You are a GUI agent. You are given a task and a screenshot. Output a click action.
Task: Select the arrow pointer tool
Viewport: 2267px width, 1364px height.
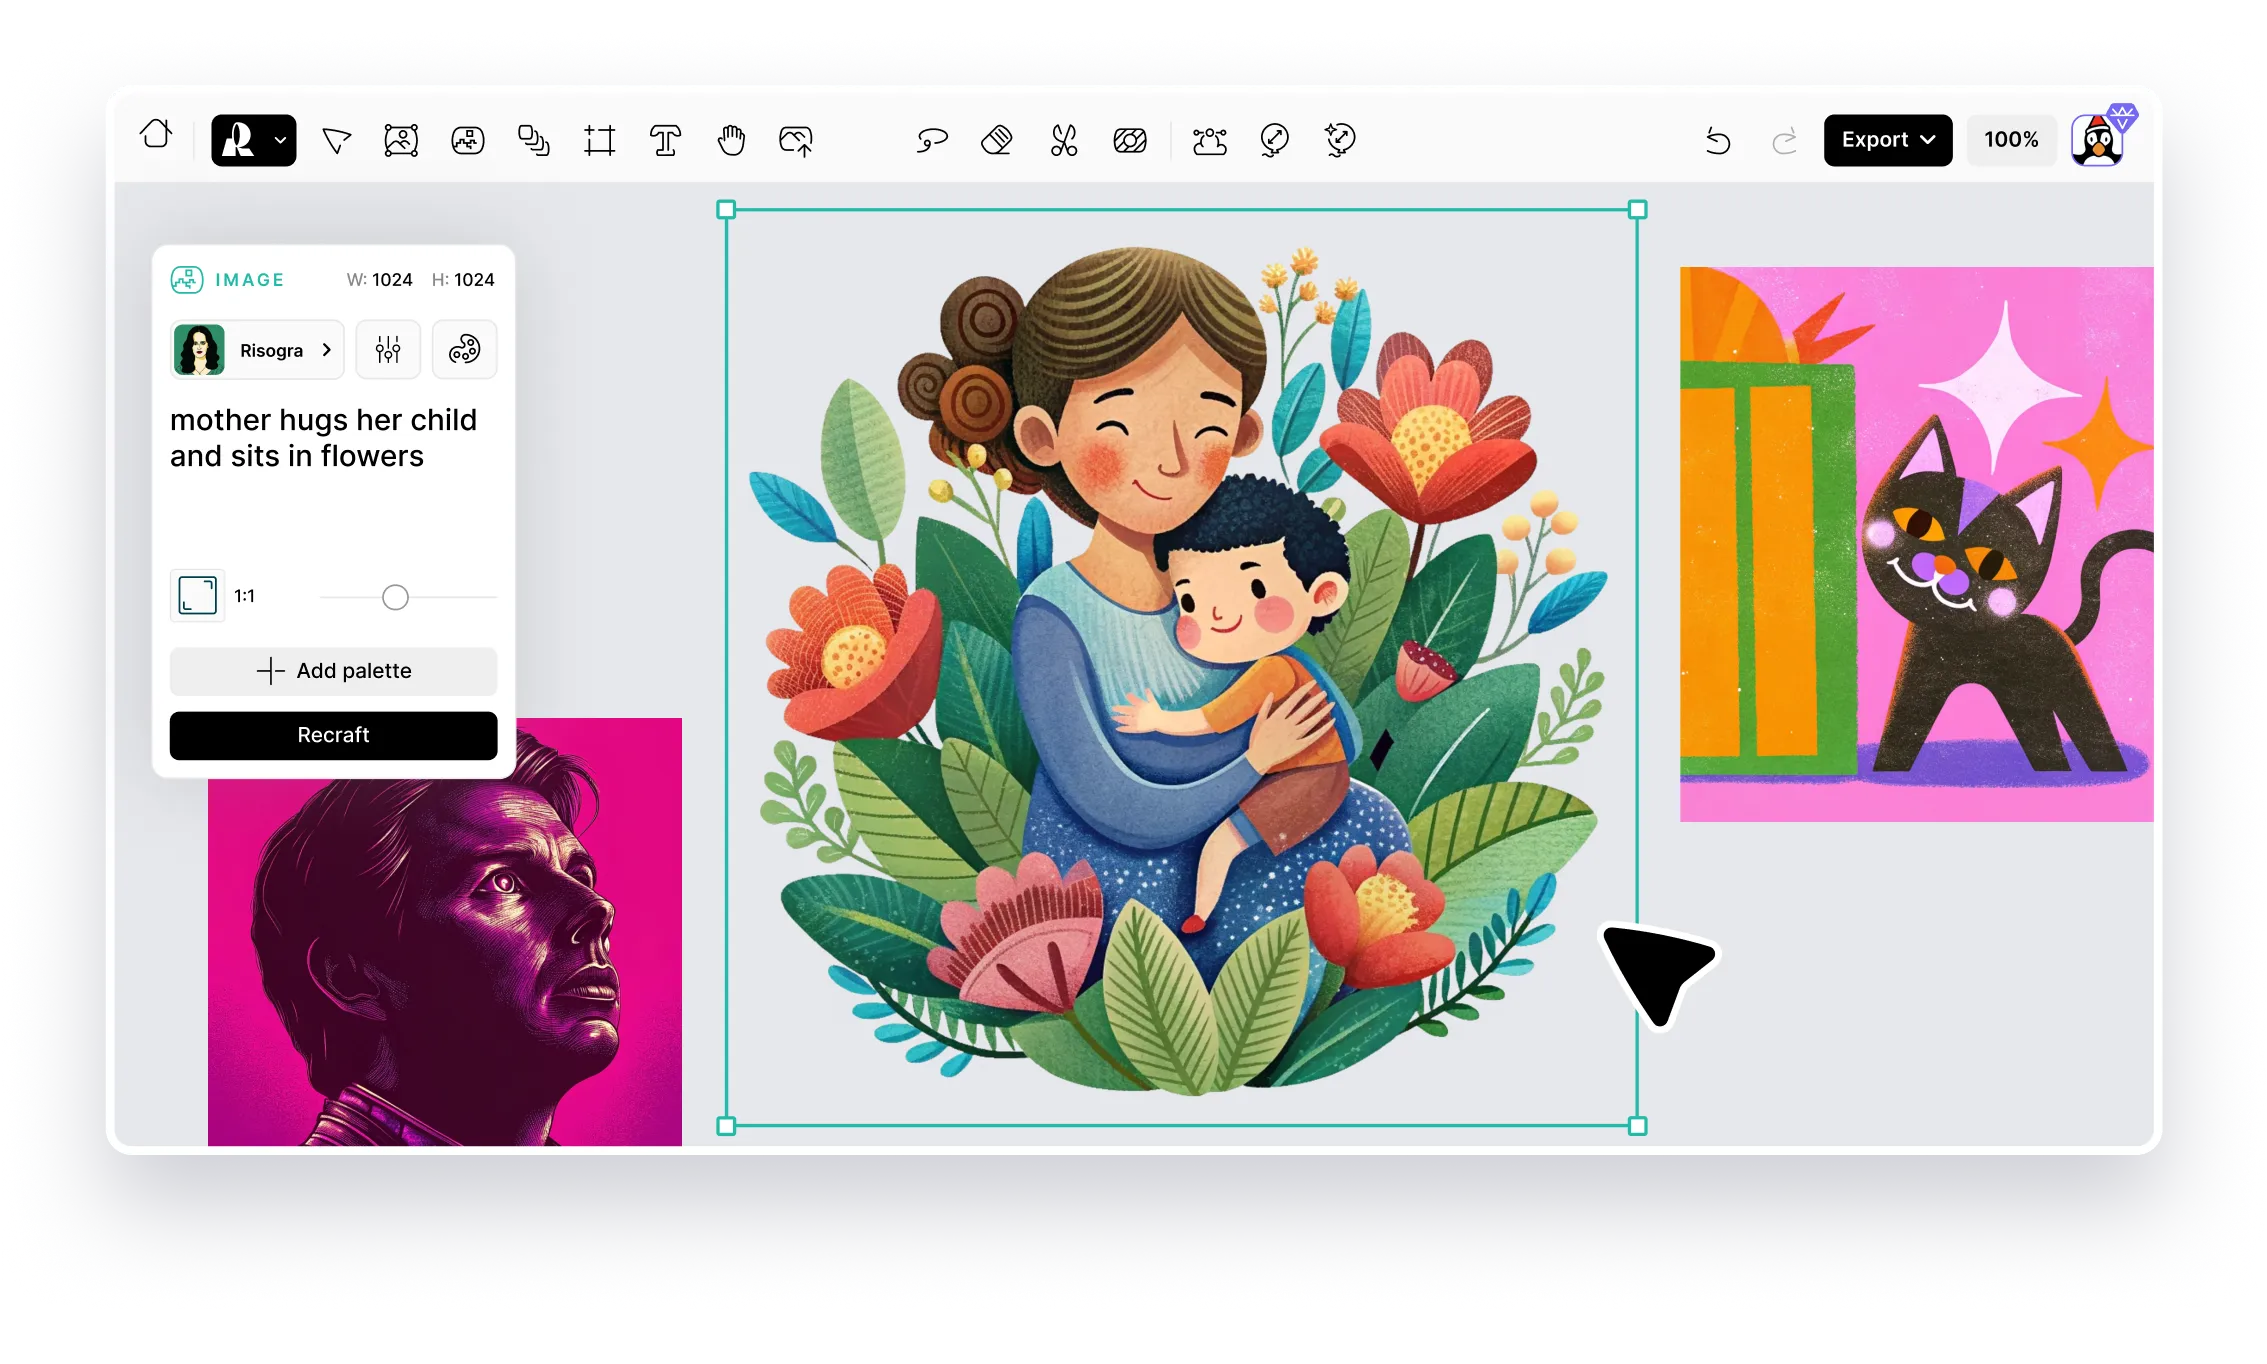coord(337,141)
